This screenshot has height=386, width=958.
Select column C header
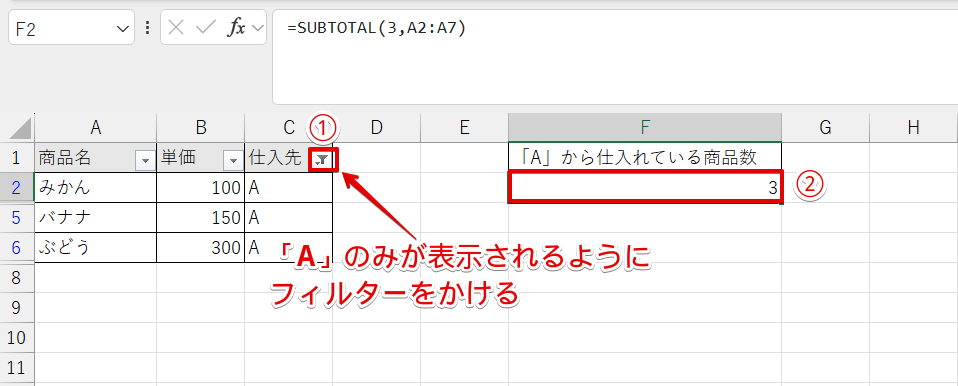click(288, 127)
